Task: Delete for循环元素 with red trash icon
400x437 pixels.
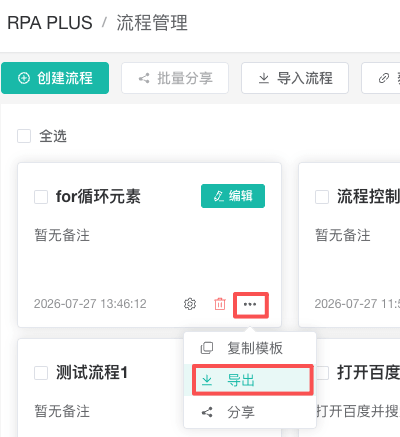Action: (x=220, y=304)
